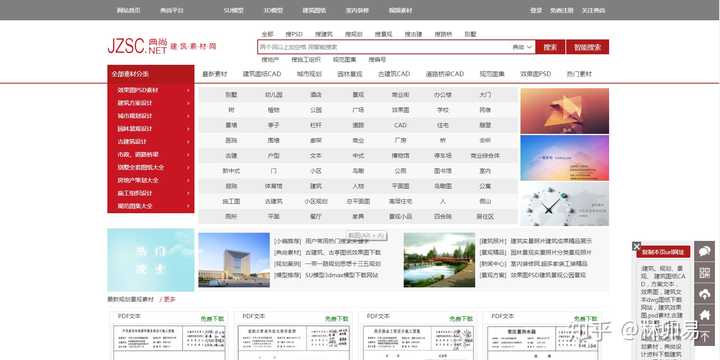Click the house icon in floating sidebar

pos(705,315)
